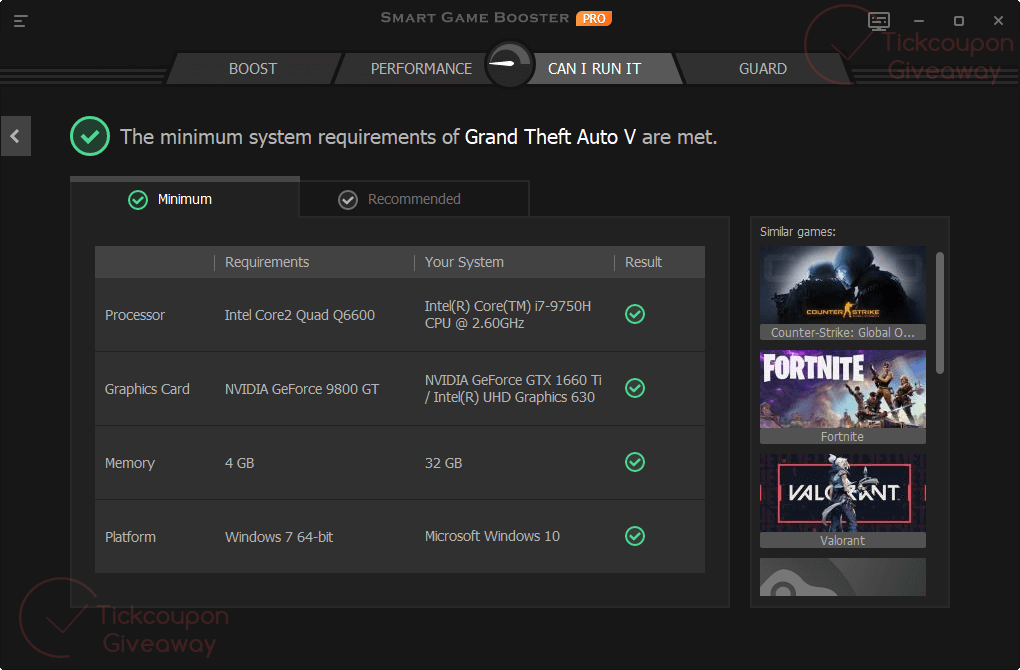Screen dimensions: 1020x670
Task: Open the Fortnite similar game thumbnail
Action: coord(842,397)
